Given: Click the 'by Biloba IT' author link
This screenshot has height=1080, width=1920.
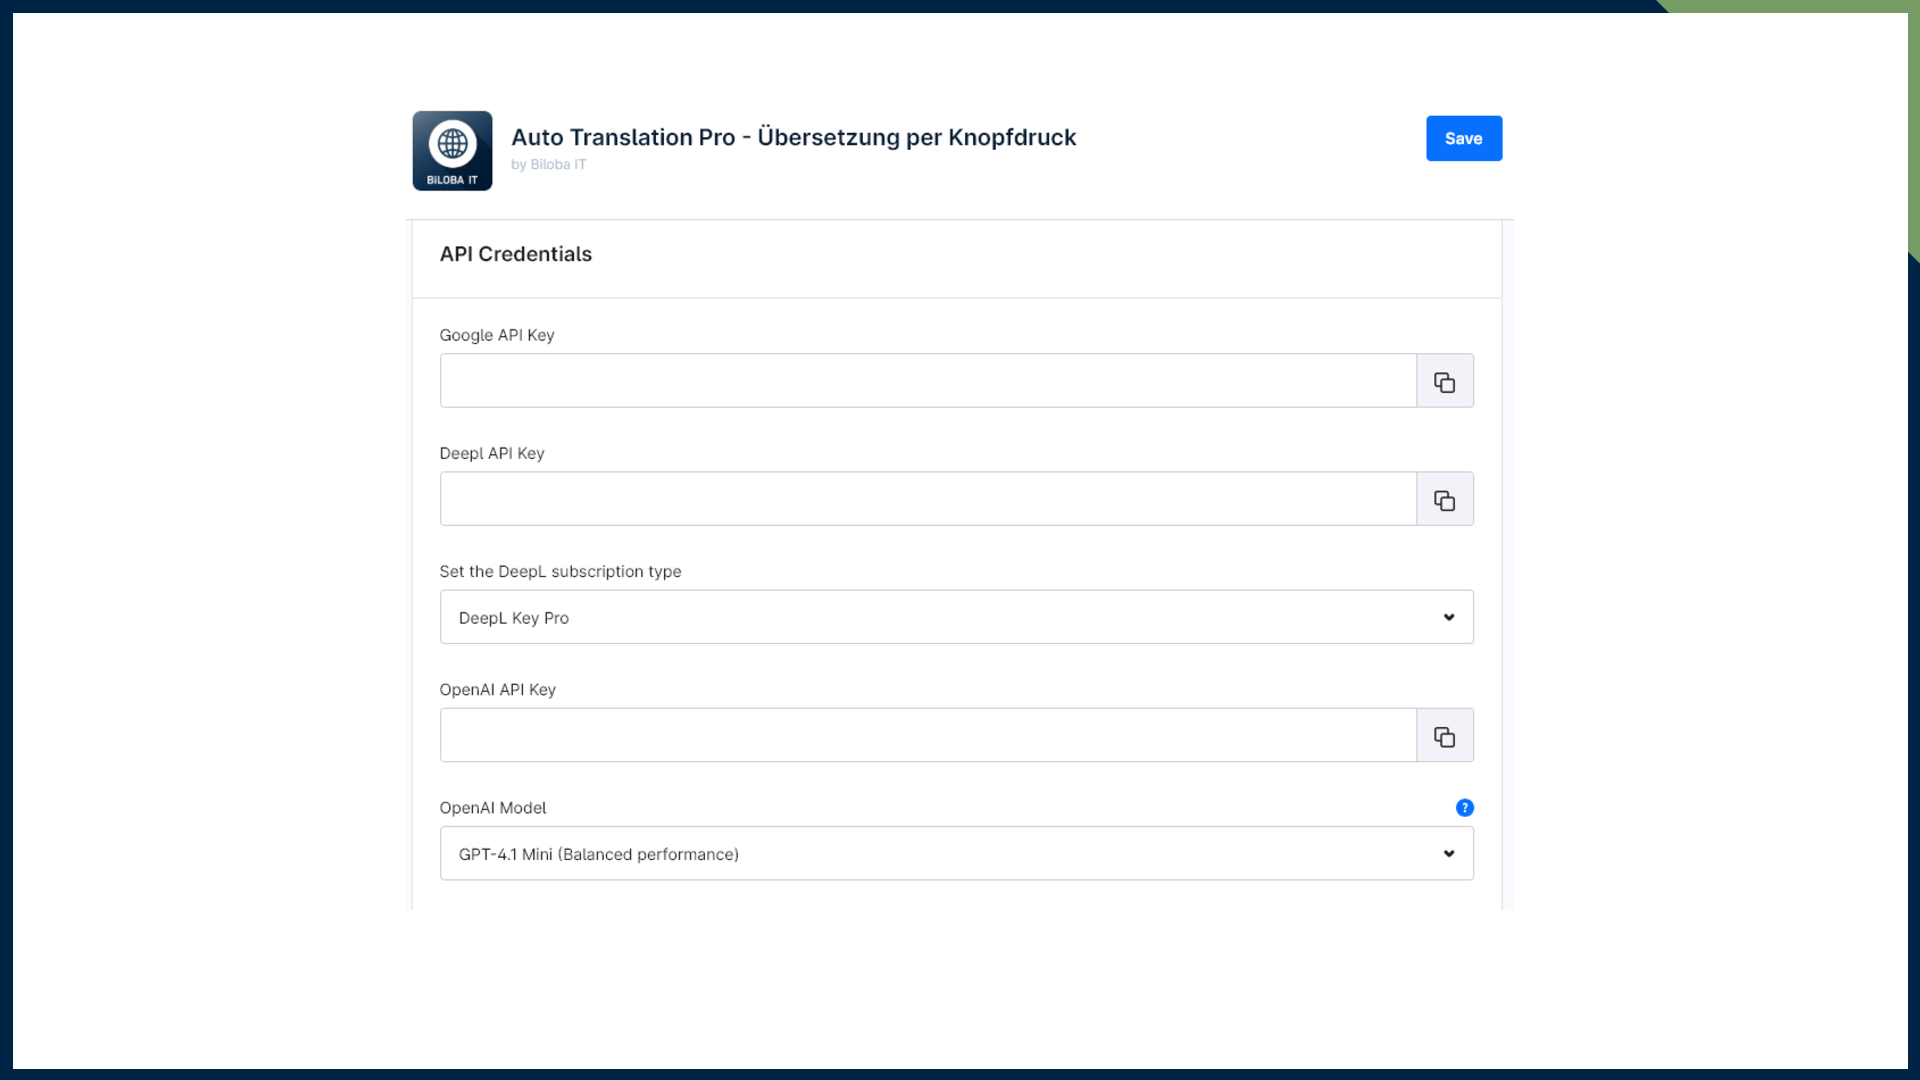Looking at the screenshot, I should click(x=548, y=165).
